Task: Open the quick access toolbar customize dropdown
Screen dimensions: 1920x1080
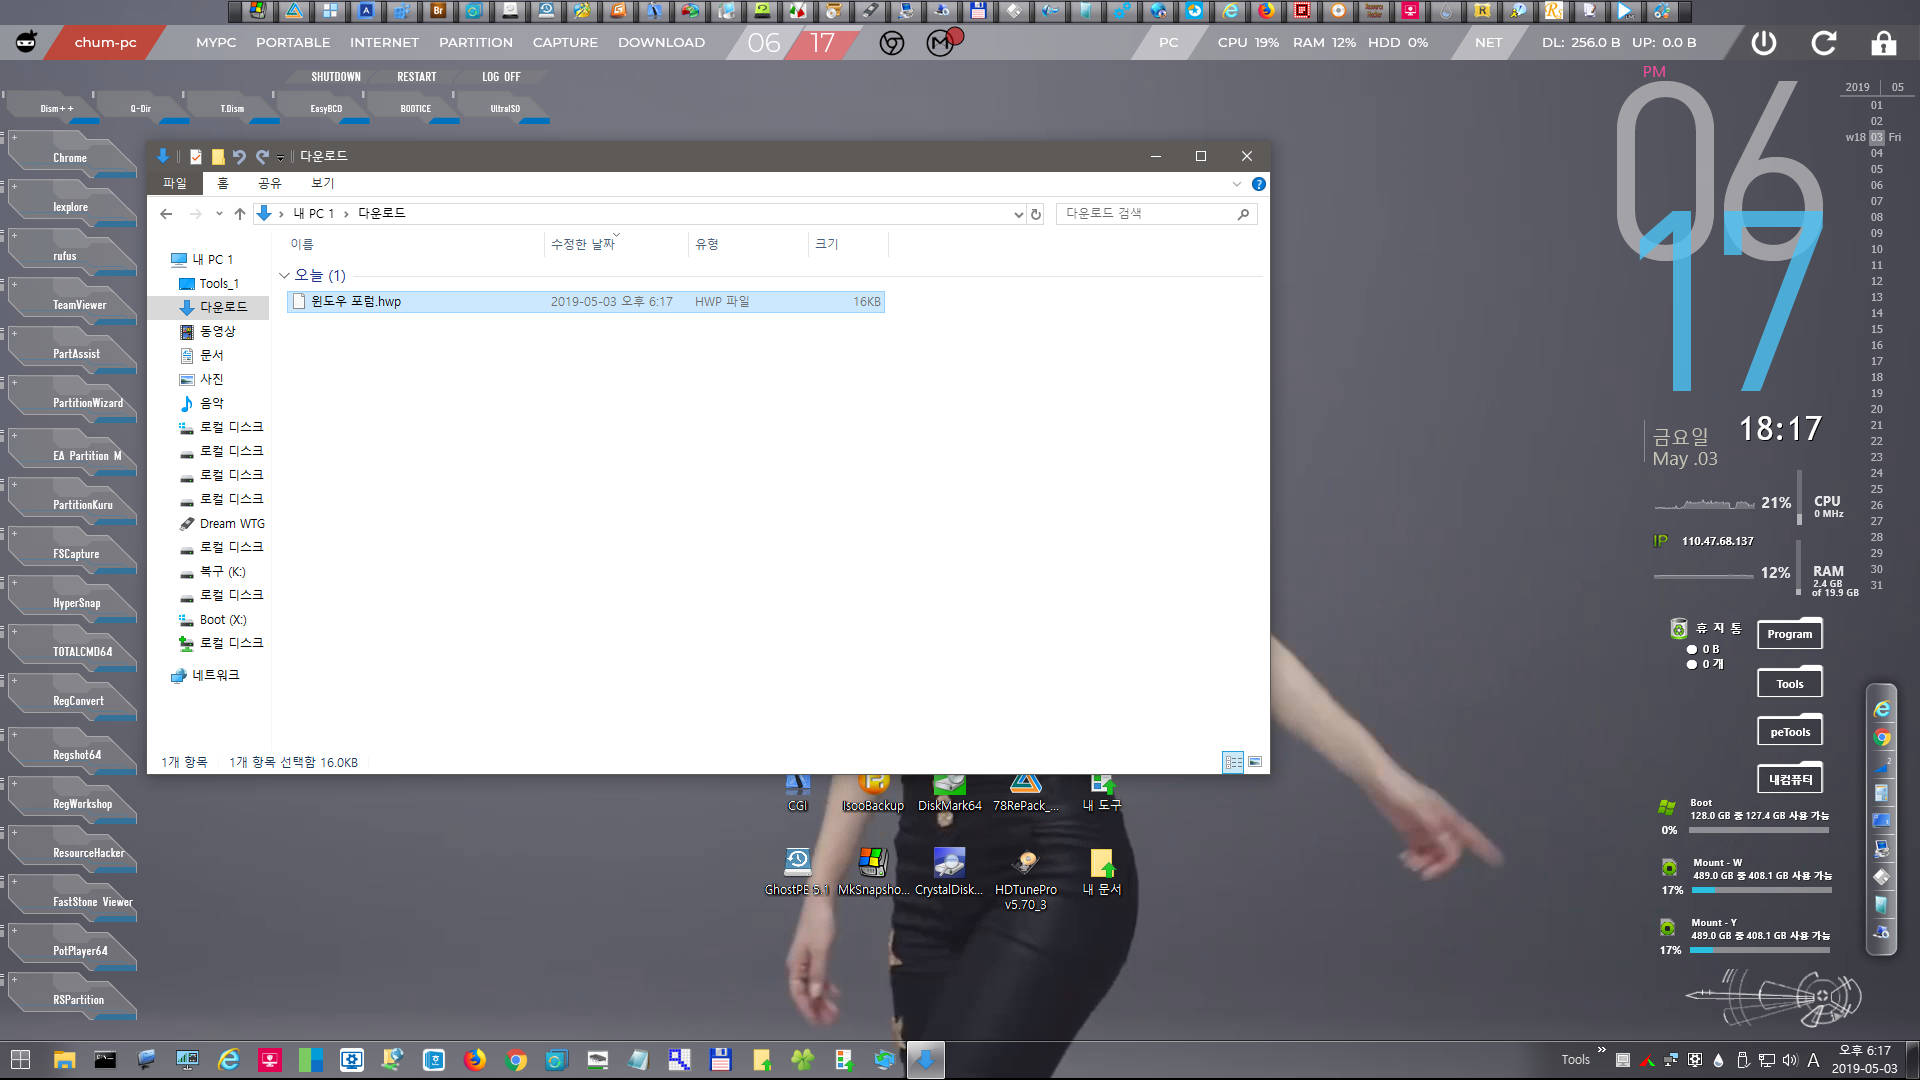Action: [x=280, y=157]
